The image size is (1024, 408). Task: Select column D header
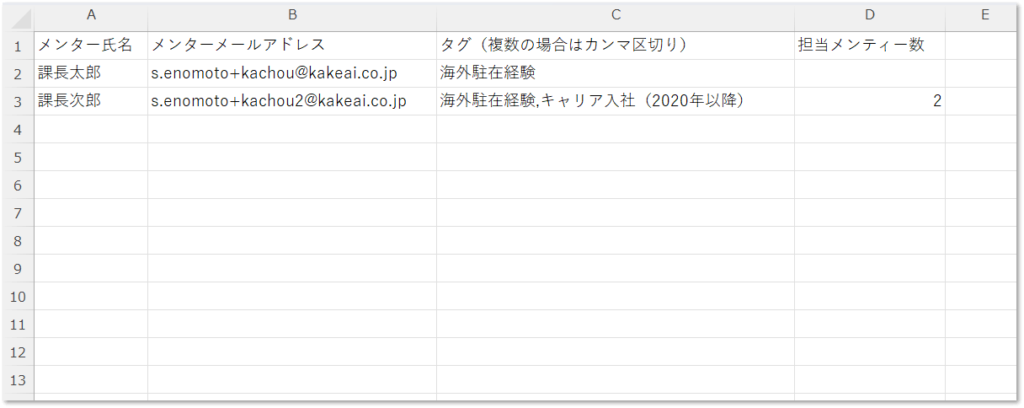[869, 15]
